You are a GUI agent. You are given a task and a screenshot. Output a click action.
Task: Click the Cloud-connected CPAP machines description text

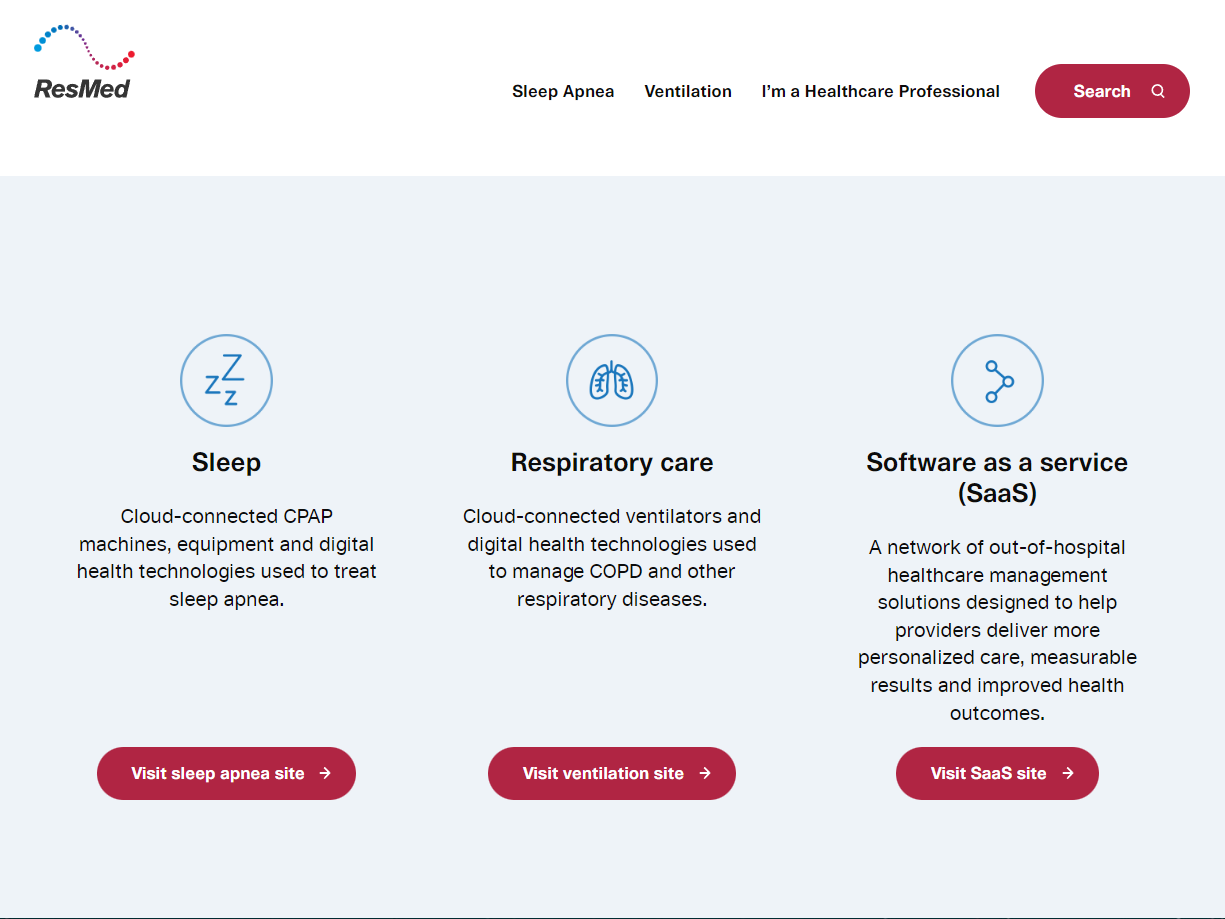point(226,558)
